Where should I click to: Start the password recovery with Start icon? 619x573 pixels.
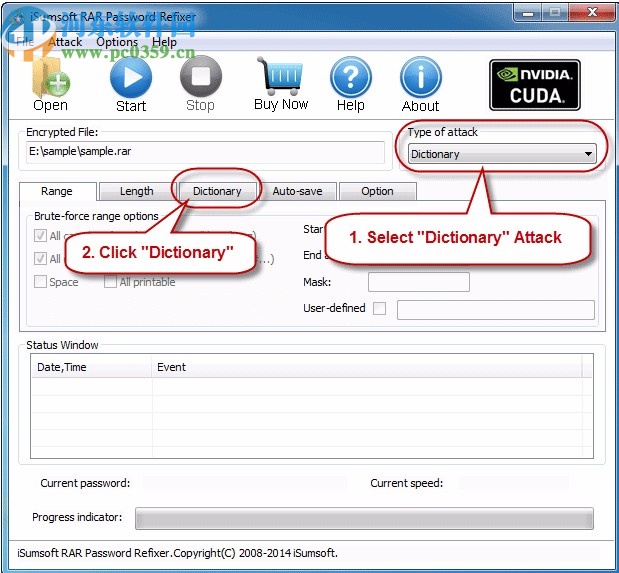131,84
